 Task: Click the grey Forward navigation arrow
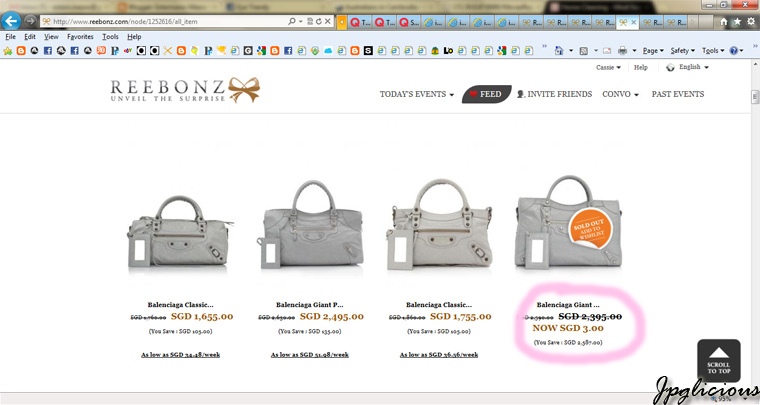tap(30, 21)
